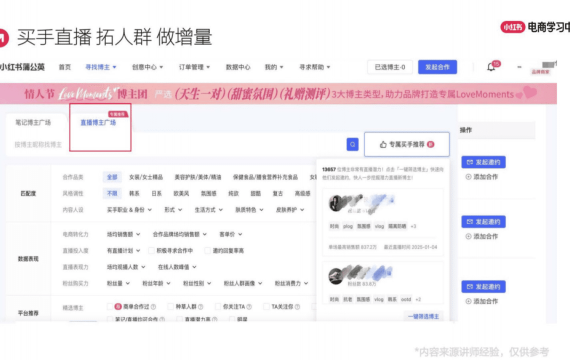Enable the 你关注TA checkbox
The width and height of the screenshot is (570, 360).
(217, 307)
